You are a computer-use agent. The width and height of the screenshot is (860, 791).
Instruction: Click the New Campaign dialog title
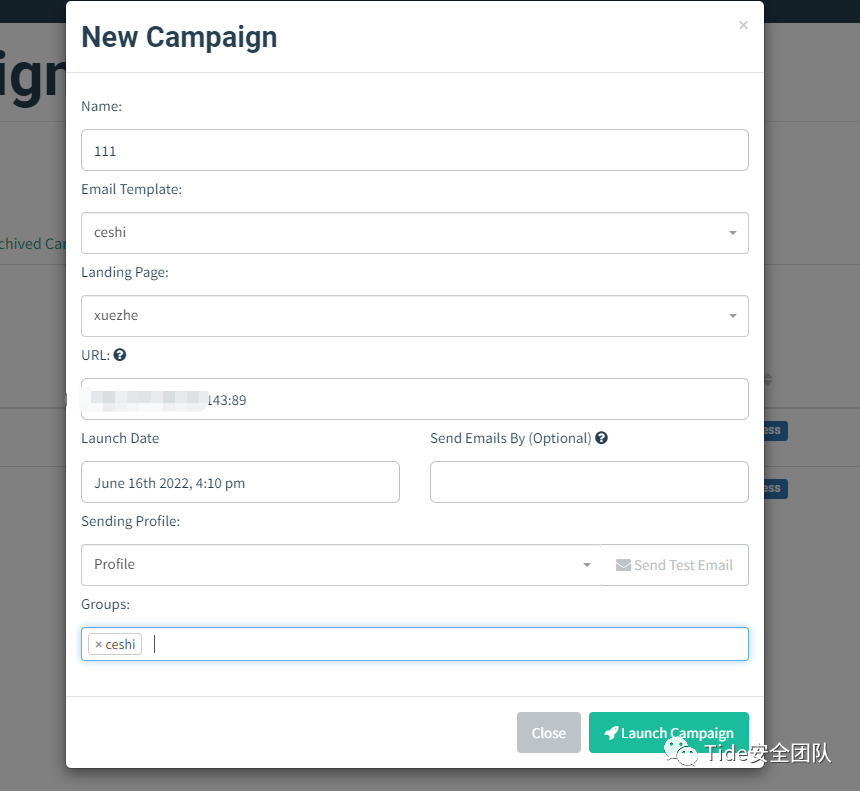point(179,37)
